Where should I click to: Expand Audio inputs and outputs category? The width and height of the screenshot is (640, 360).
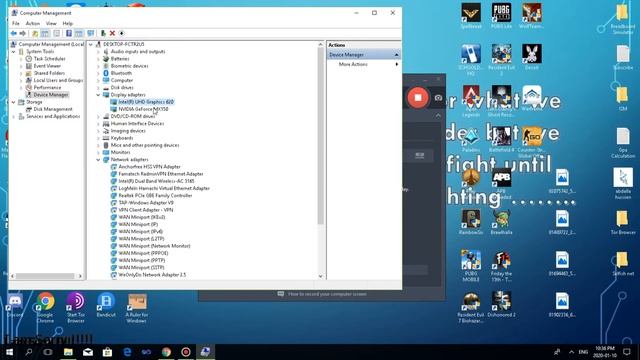click(x=98, y=52)
